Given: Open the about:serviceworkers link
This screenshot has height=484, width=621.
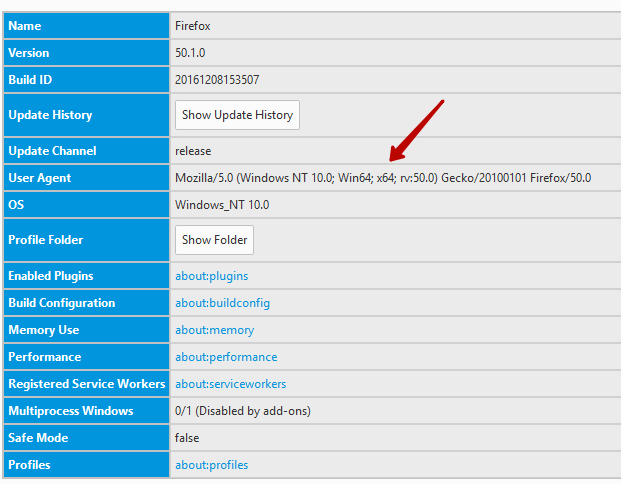Looking at the screenshot, I should (230, 384).
